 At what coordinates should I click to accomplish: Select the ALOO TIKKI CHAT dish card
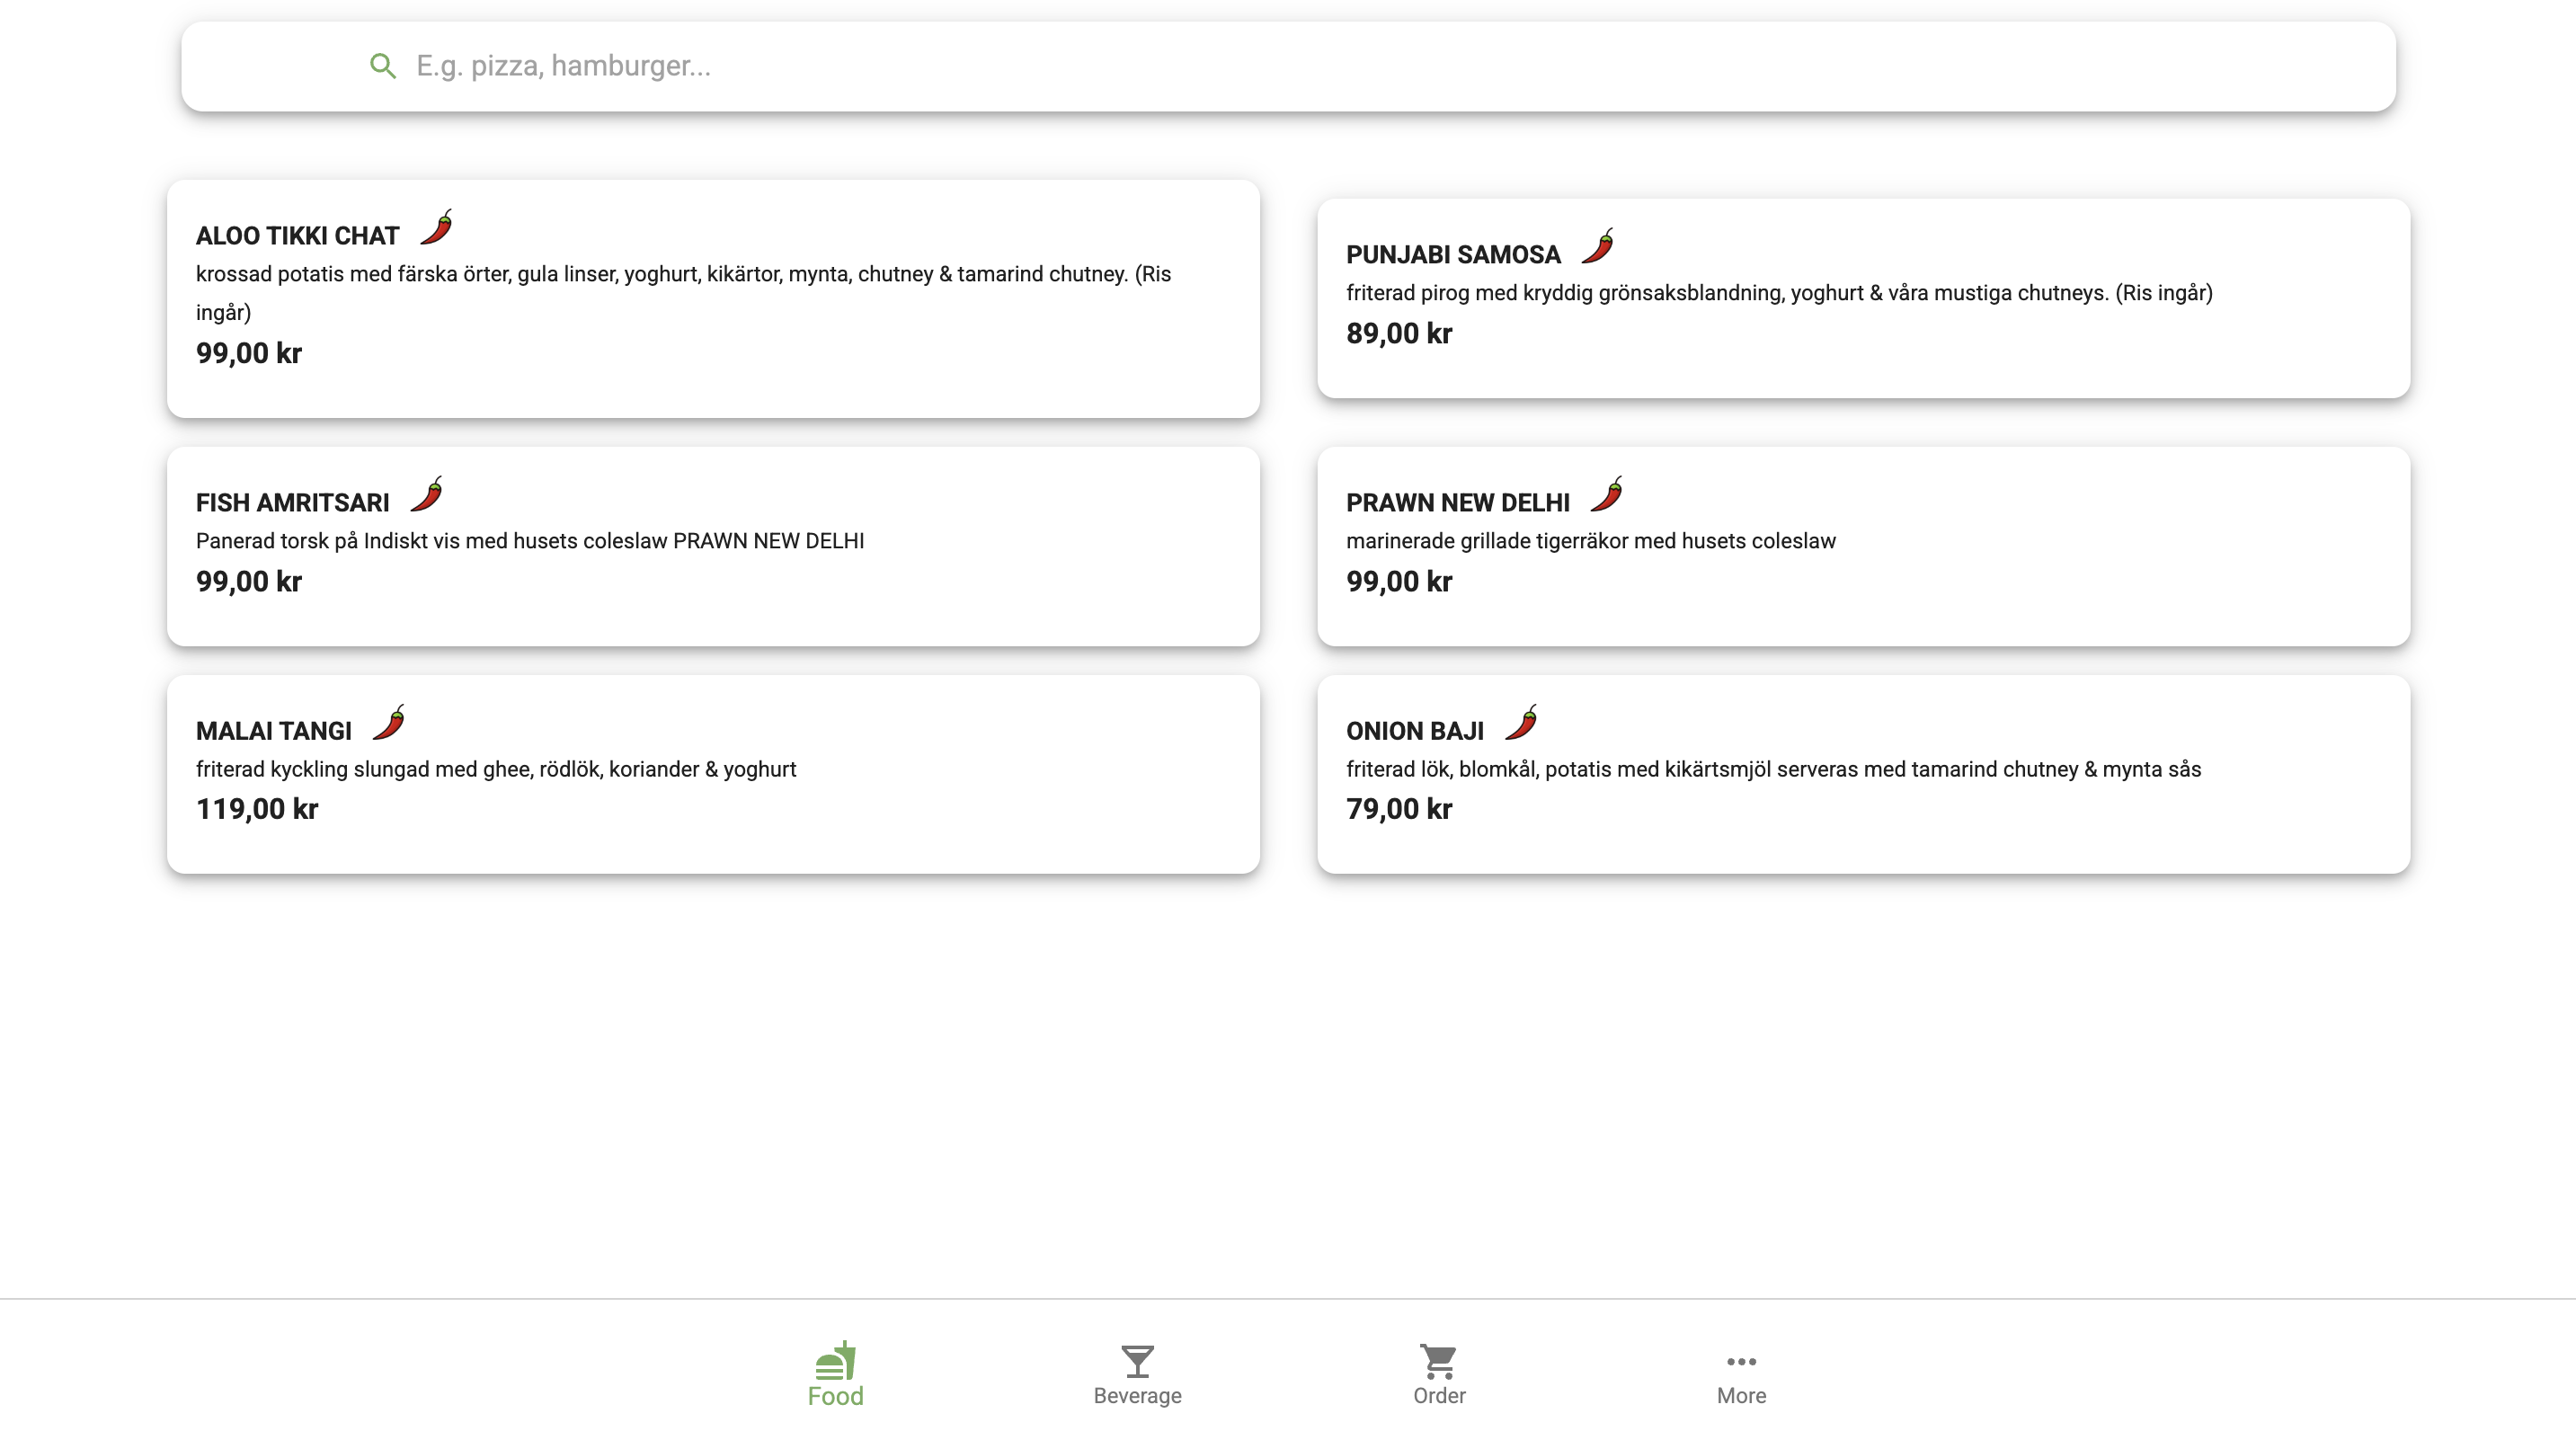[713, 299]
